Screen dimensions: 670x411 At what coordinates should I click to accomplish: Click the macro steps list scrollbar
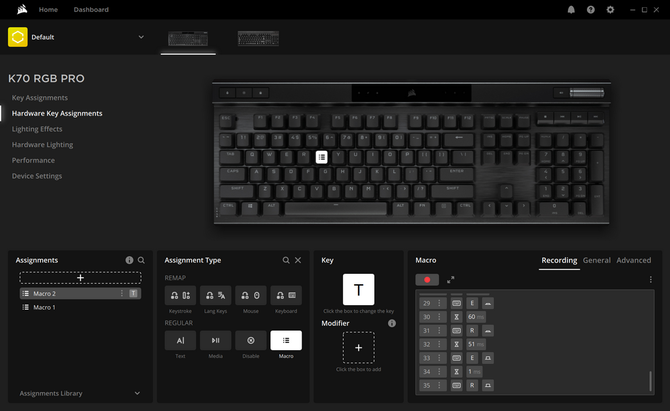tap(650, 381)
